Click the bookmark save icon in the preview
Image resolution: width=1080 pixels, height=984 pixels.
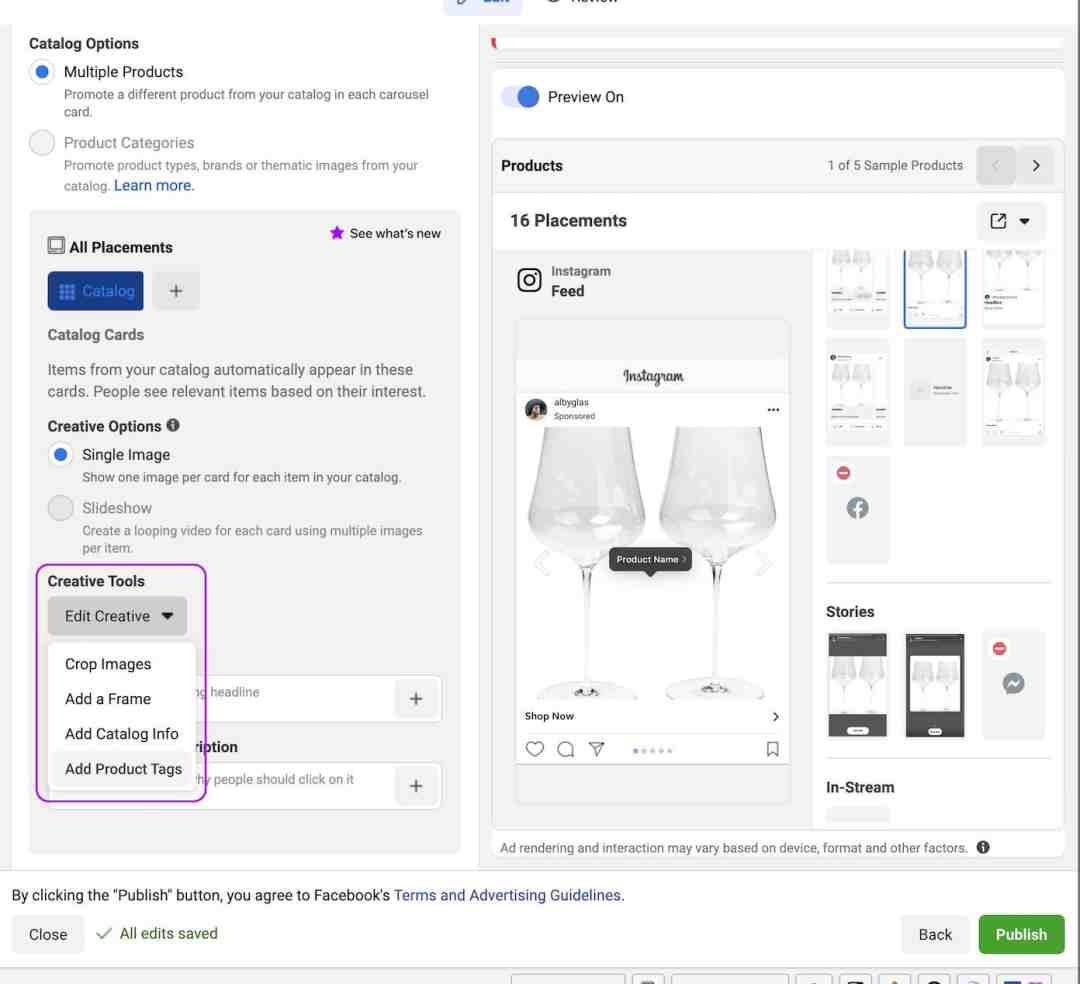coord(772,749)
